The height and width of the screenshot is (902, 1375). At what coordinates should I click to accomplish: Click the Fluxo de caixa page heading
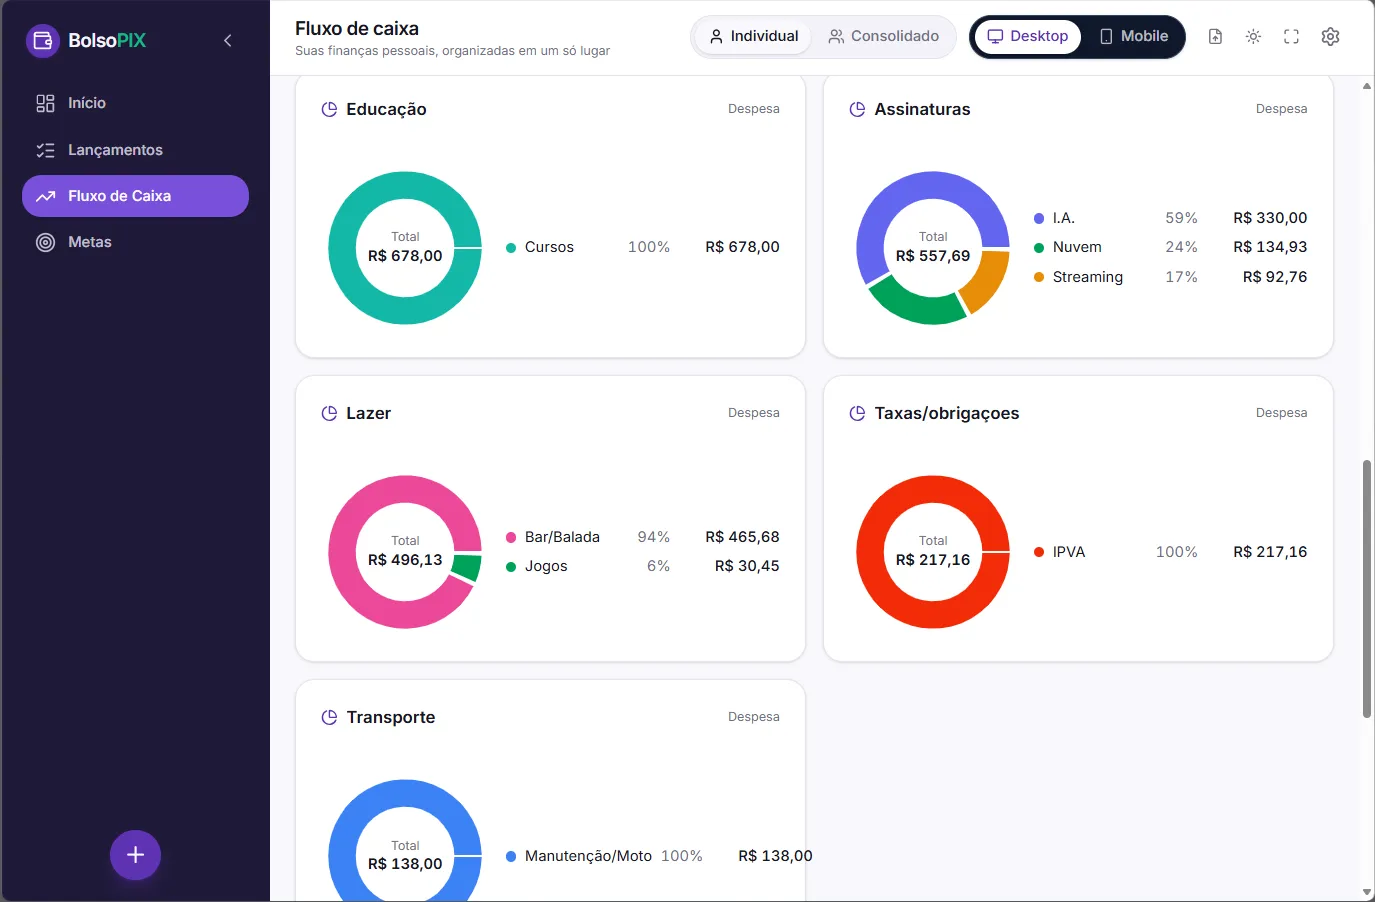[357, 29]
